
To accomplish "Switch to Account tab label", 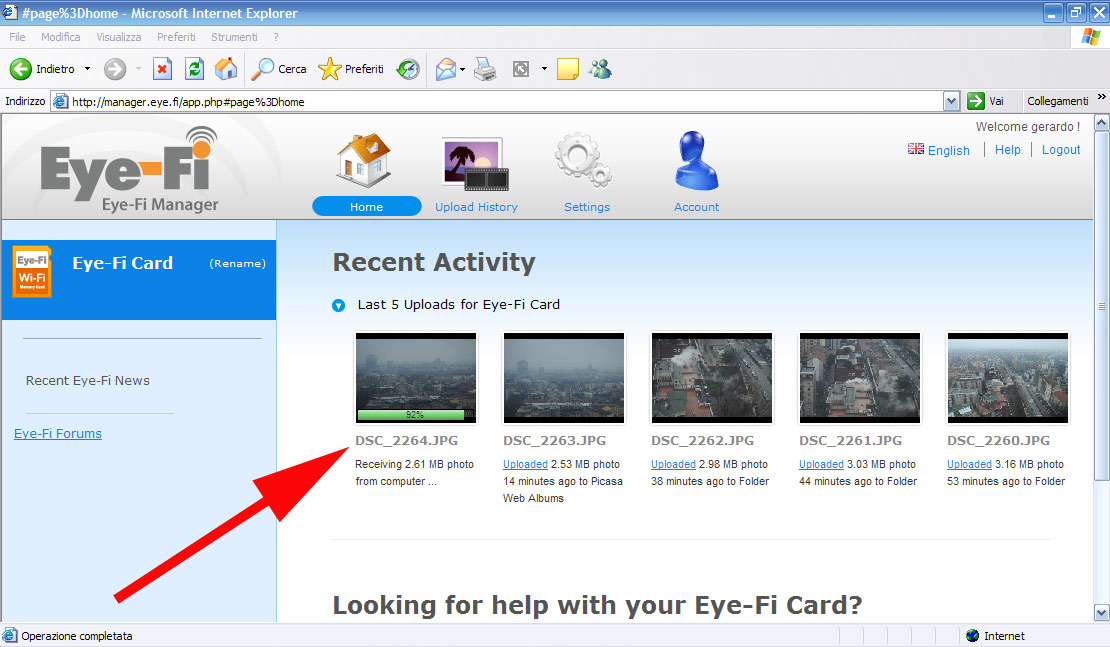I will (x=697, y=207).
